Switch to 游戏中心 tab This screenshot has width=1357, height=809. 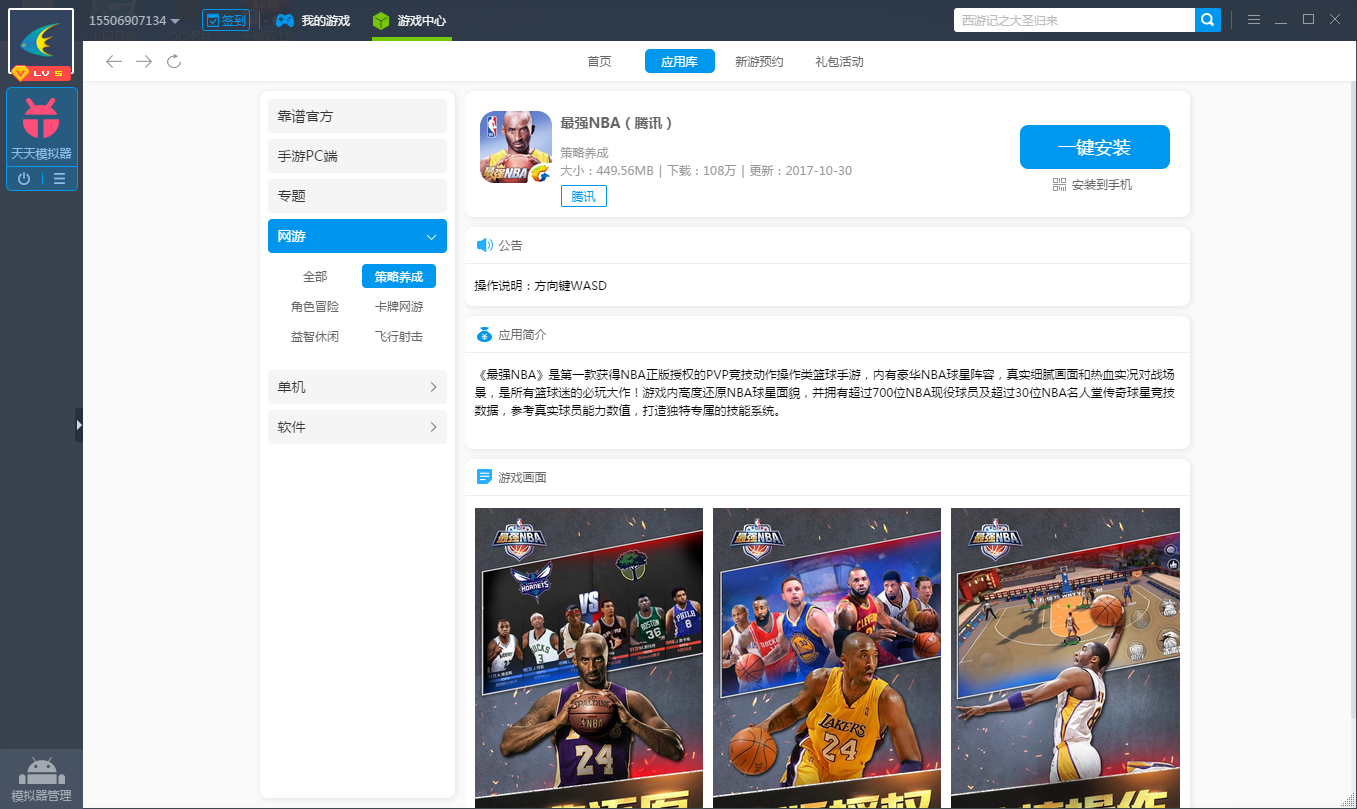[410, 20]
